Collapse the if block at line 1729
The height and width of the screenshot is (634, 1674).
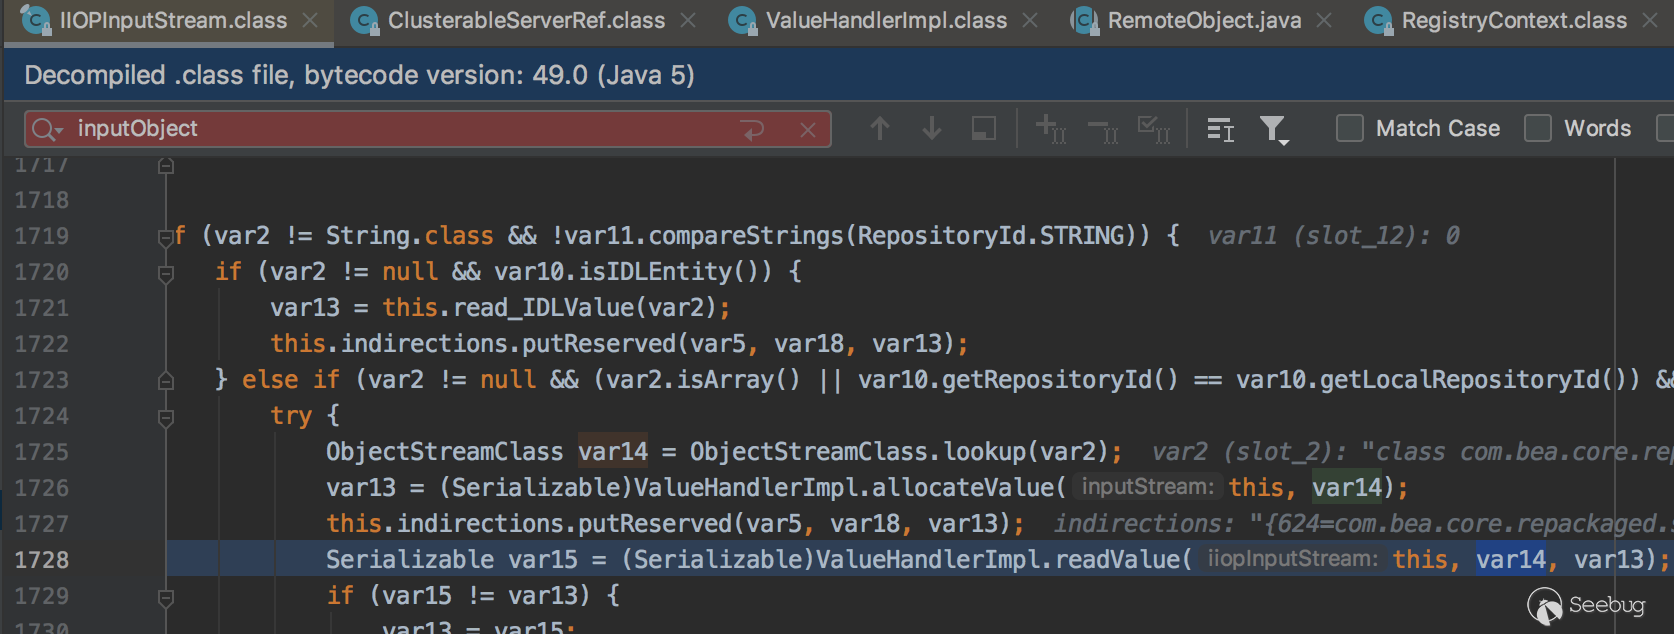(x=166, y=597)
